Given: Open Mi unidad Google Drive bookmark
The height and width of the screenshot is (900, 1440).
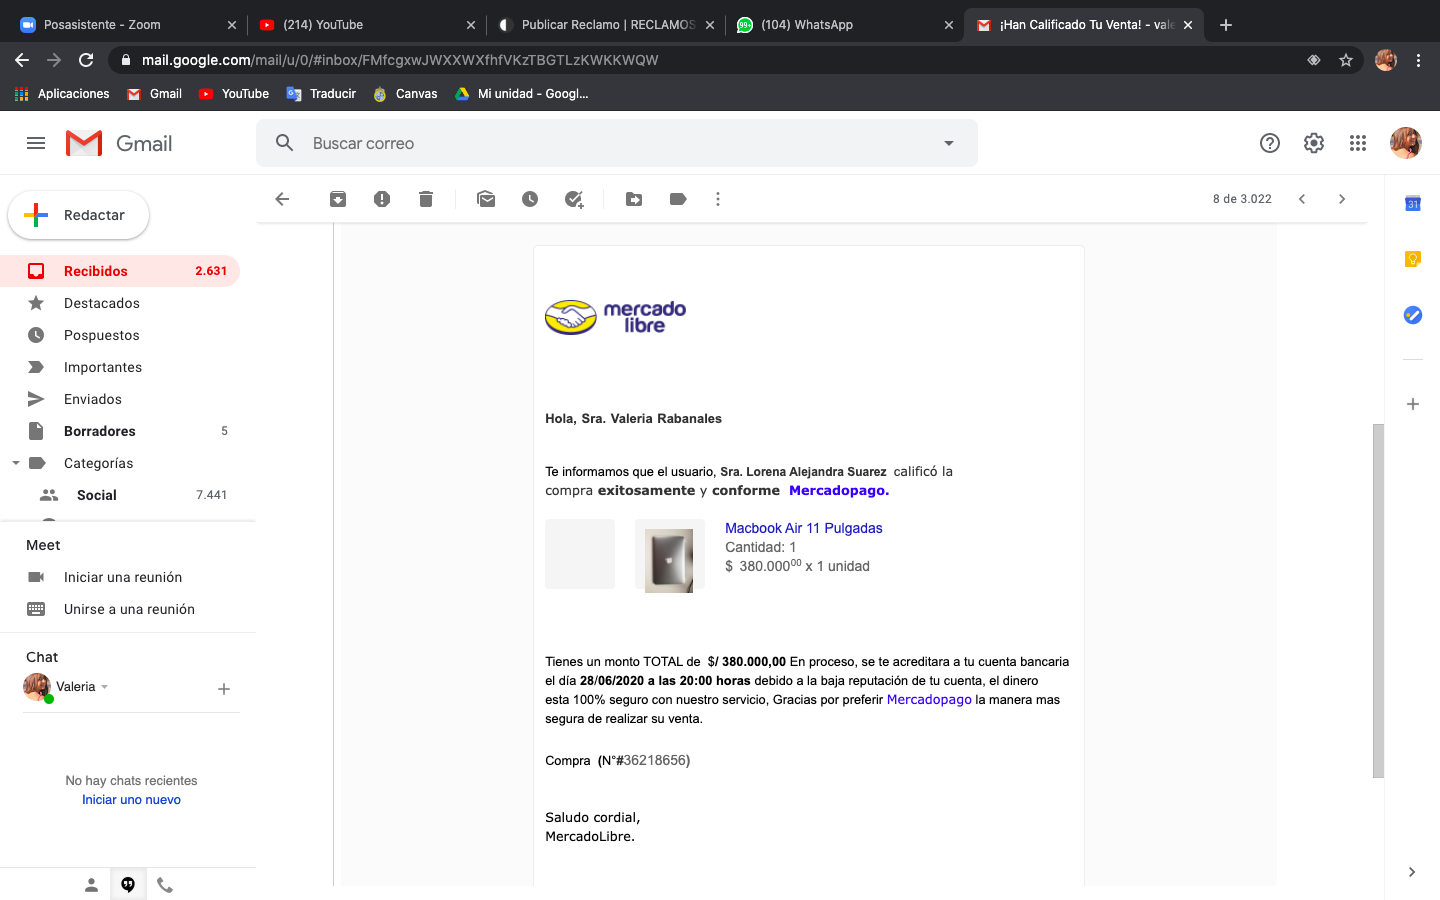Looking at the screenshot, I should [522, 94].
